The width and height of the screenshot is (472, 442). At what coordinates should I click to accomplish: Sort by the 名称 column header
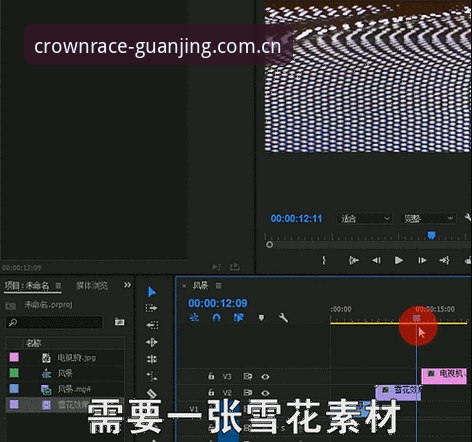click(x=33, y=343)
